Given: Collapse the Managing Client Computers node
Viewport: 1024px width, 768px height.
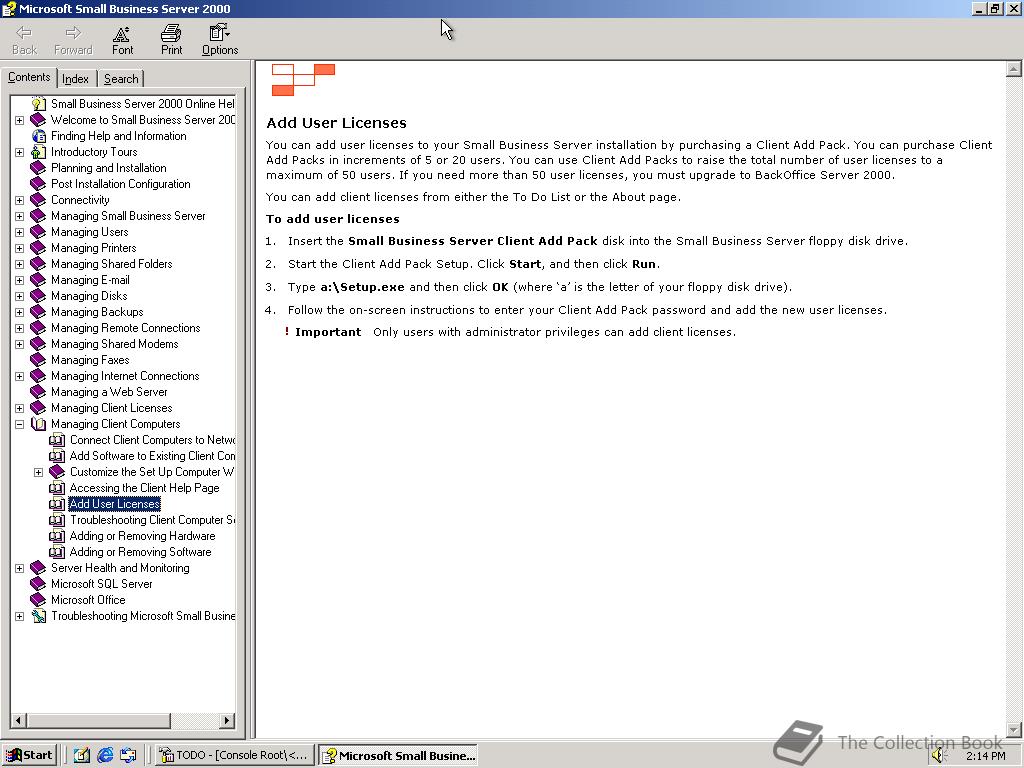Looking at the screenshot, I should pyautogui.click(x=20, y=424).
